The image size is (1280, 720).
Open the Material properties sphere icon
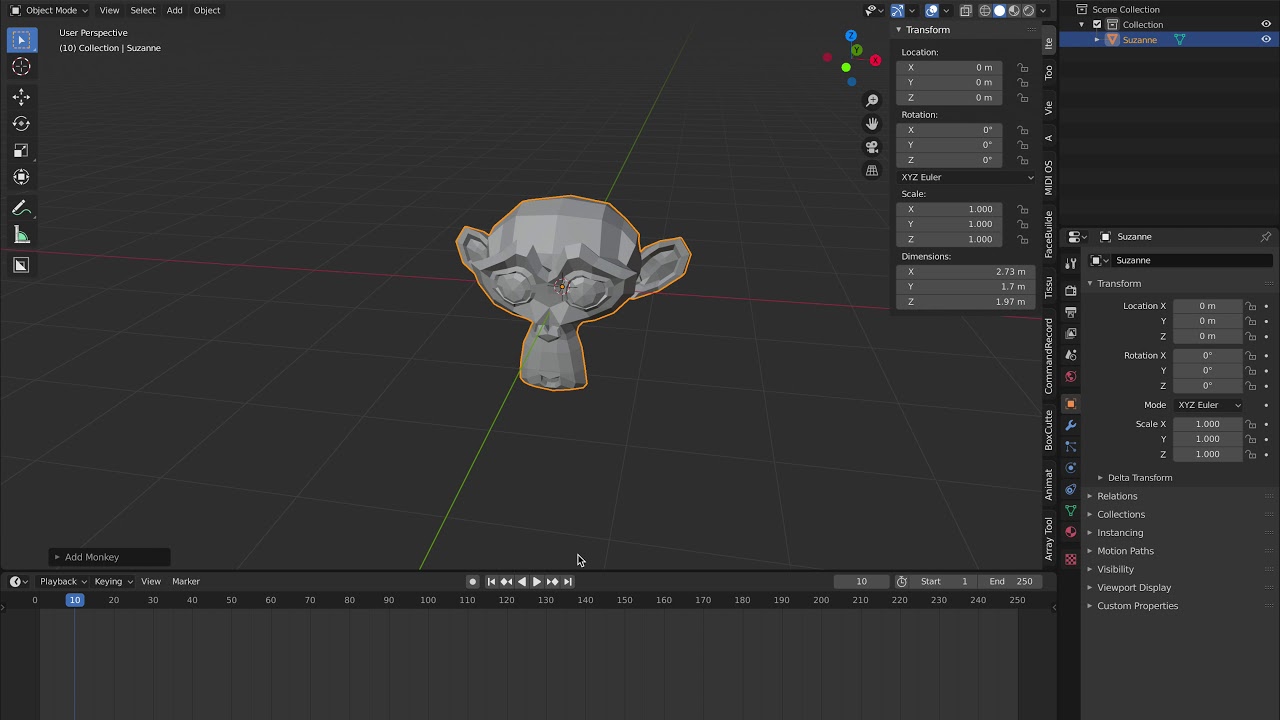click(1070, 532)
